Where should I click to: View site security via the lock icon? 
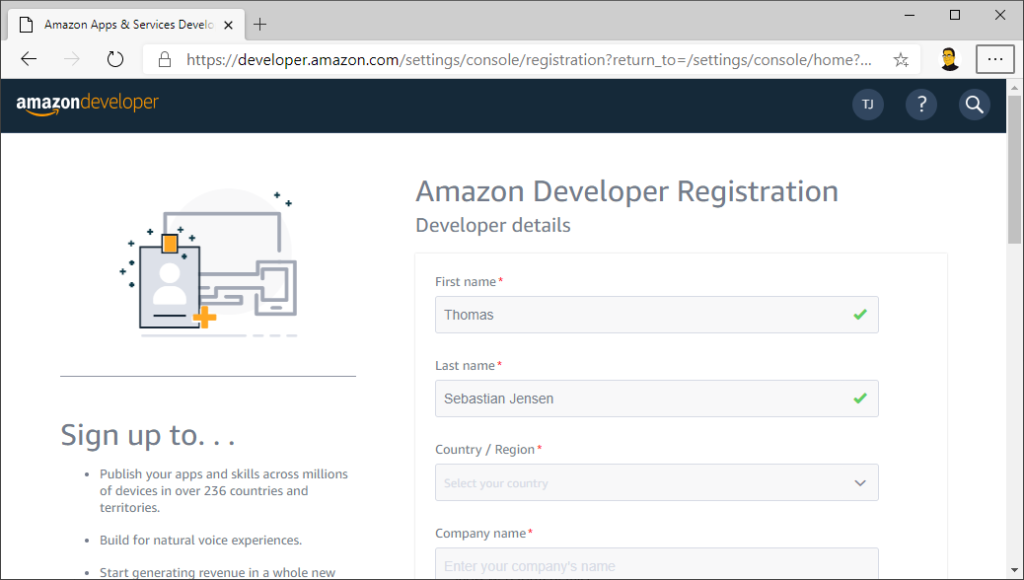[x=163, y=59]
